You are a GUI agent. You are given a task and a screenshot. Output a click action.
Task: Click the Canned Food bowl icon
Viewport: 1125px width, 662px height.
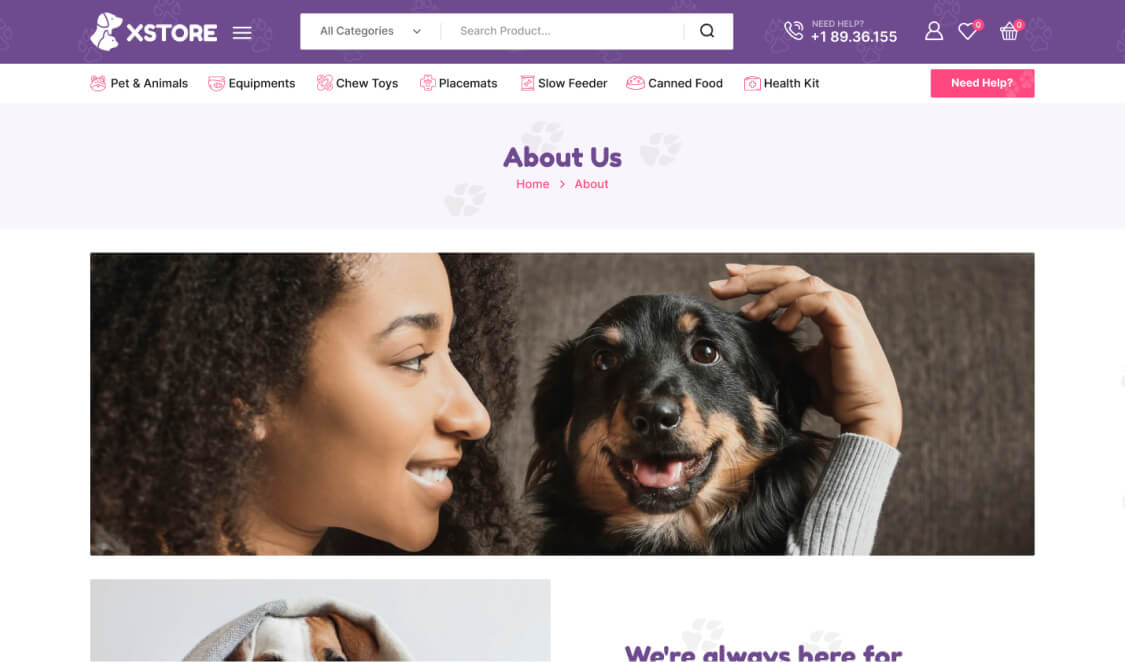point(635,83)
